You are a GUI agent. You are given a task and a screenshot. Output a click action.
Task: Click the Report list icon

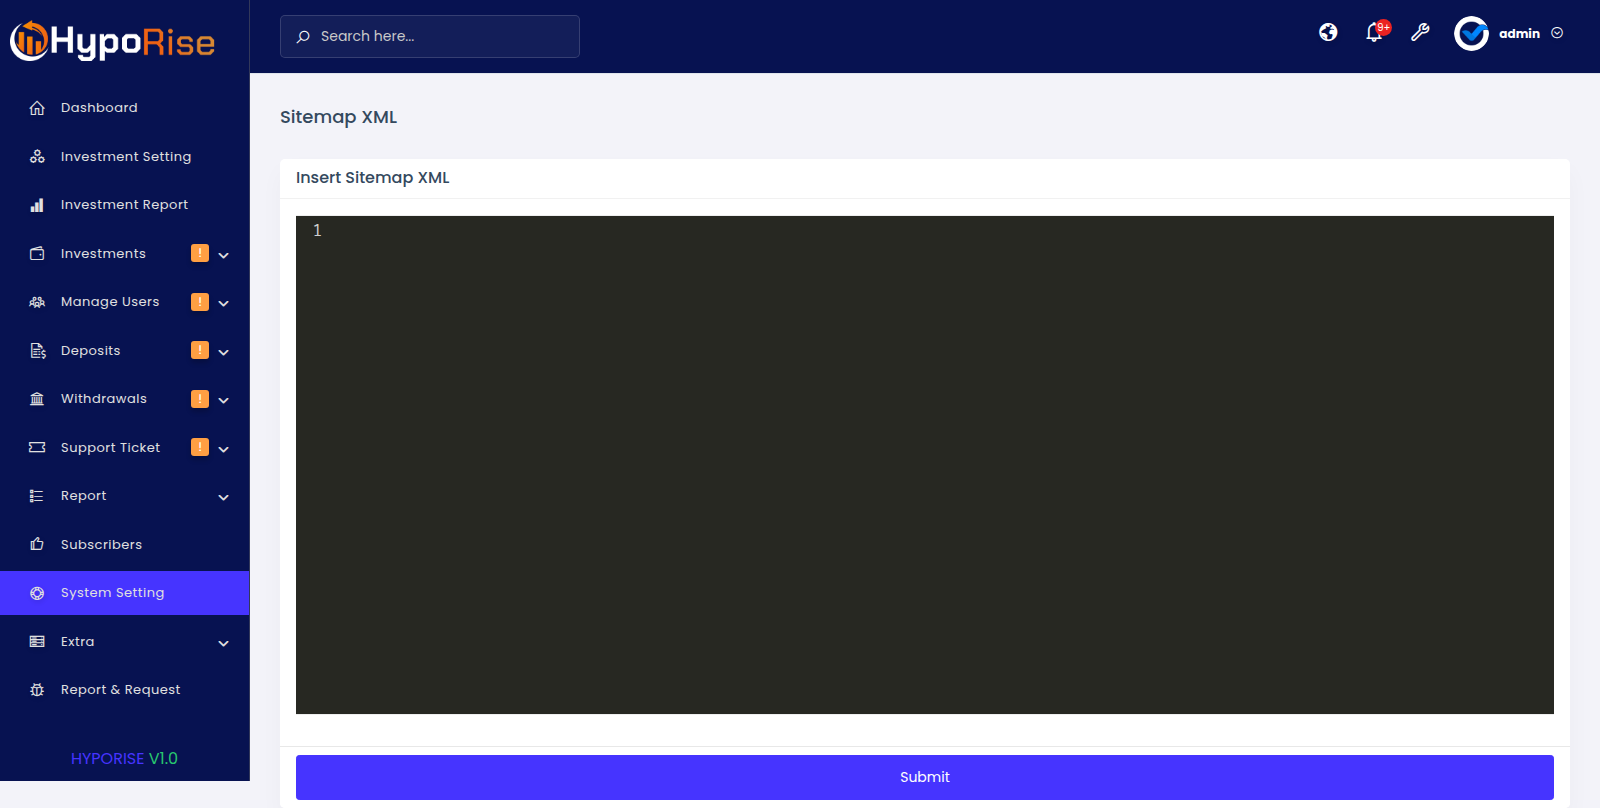37,496
